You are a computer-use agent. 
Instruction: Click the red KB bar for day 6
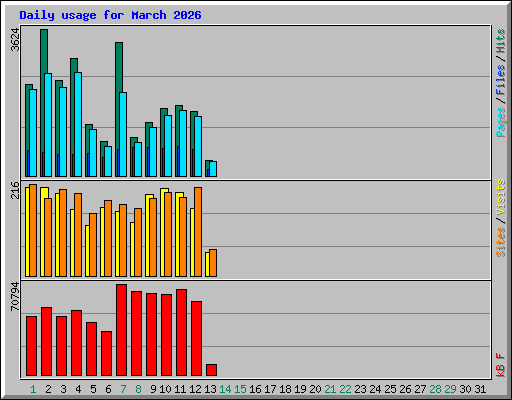(106, 353)
